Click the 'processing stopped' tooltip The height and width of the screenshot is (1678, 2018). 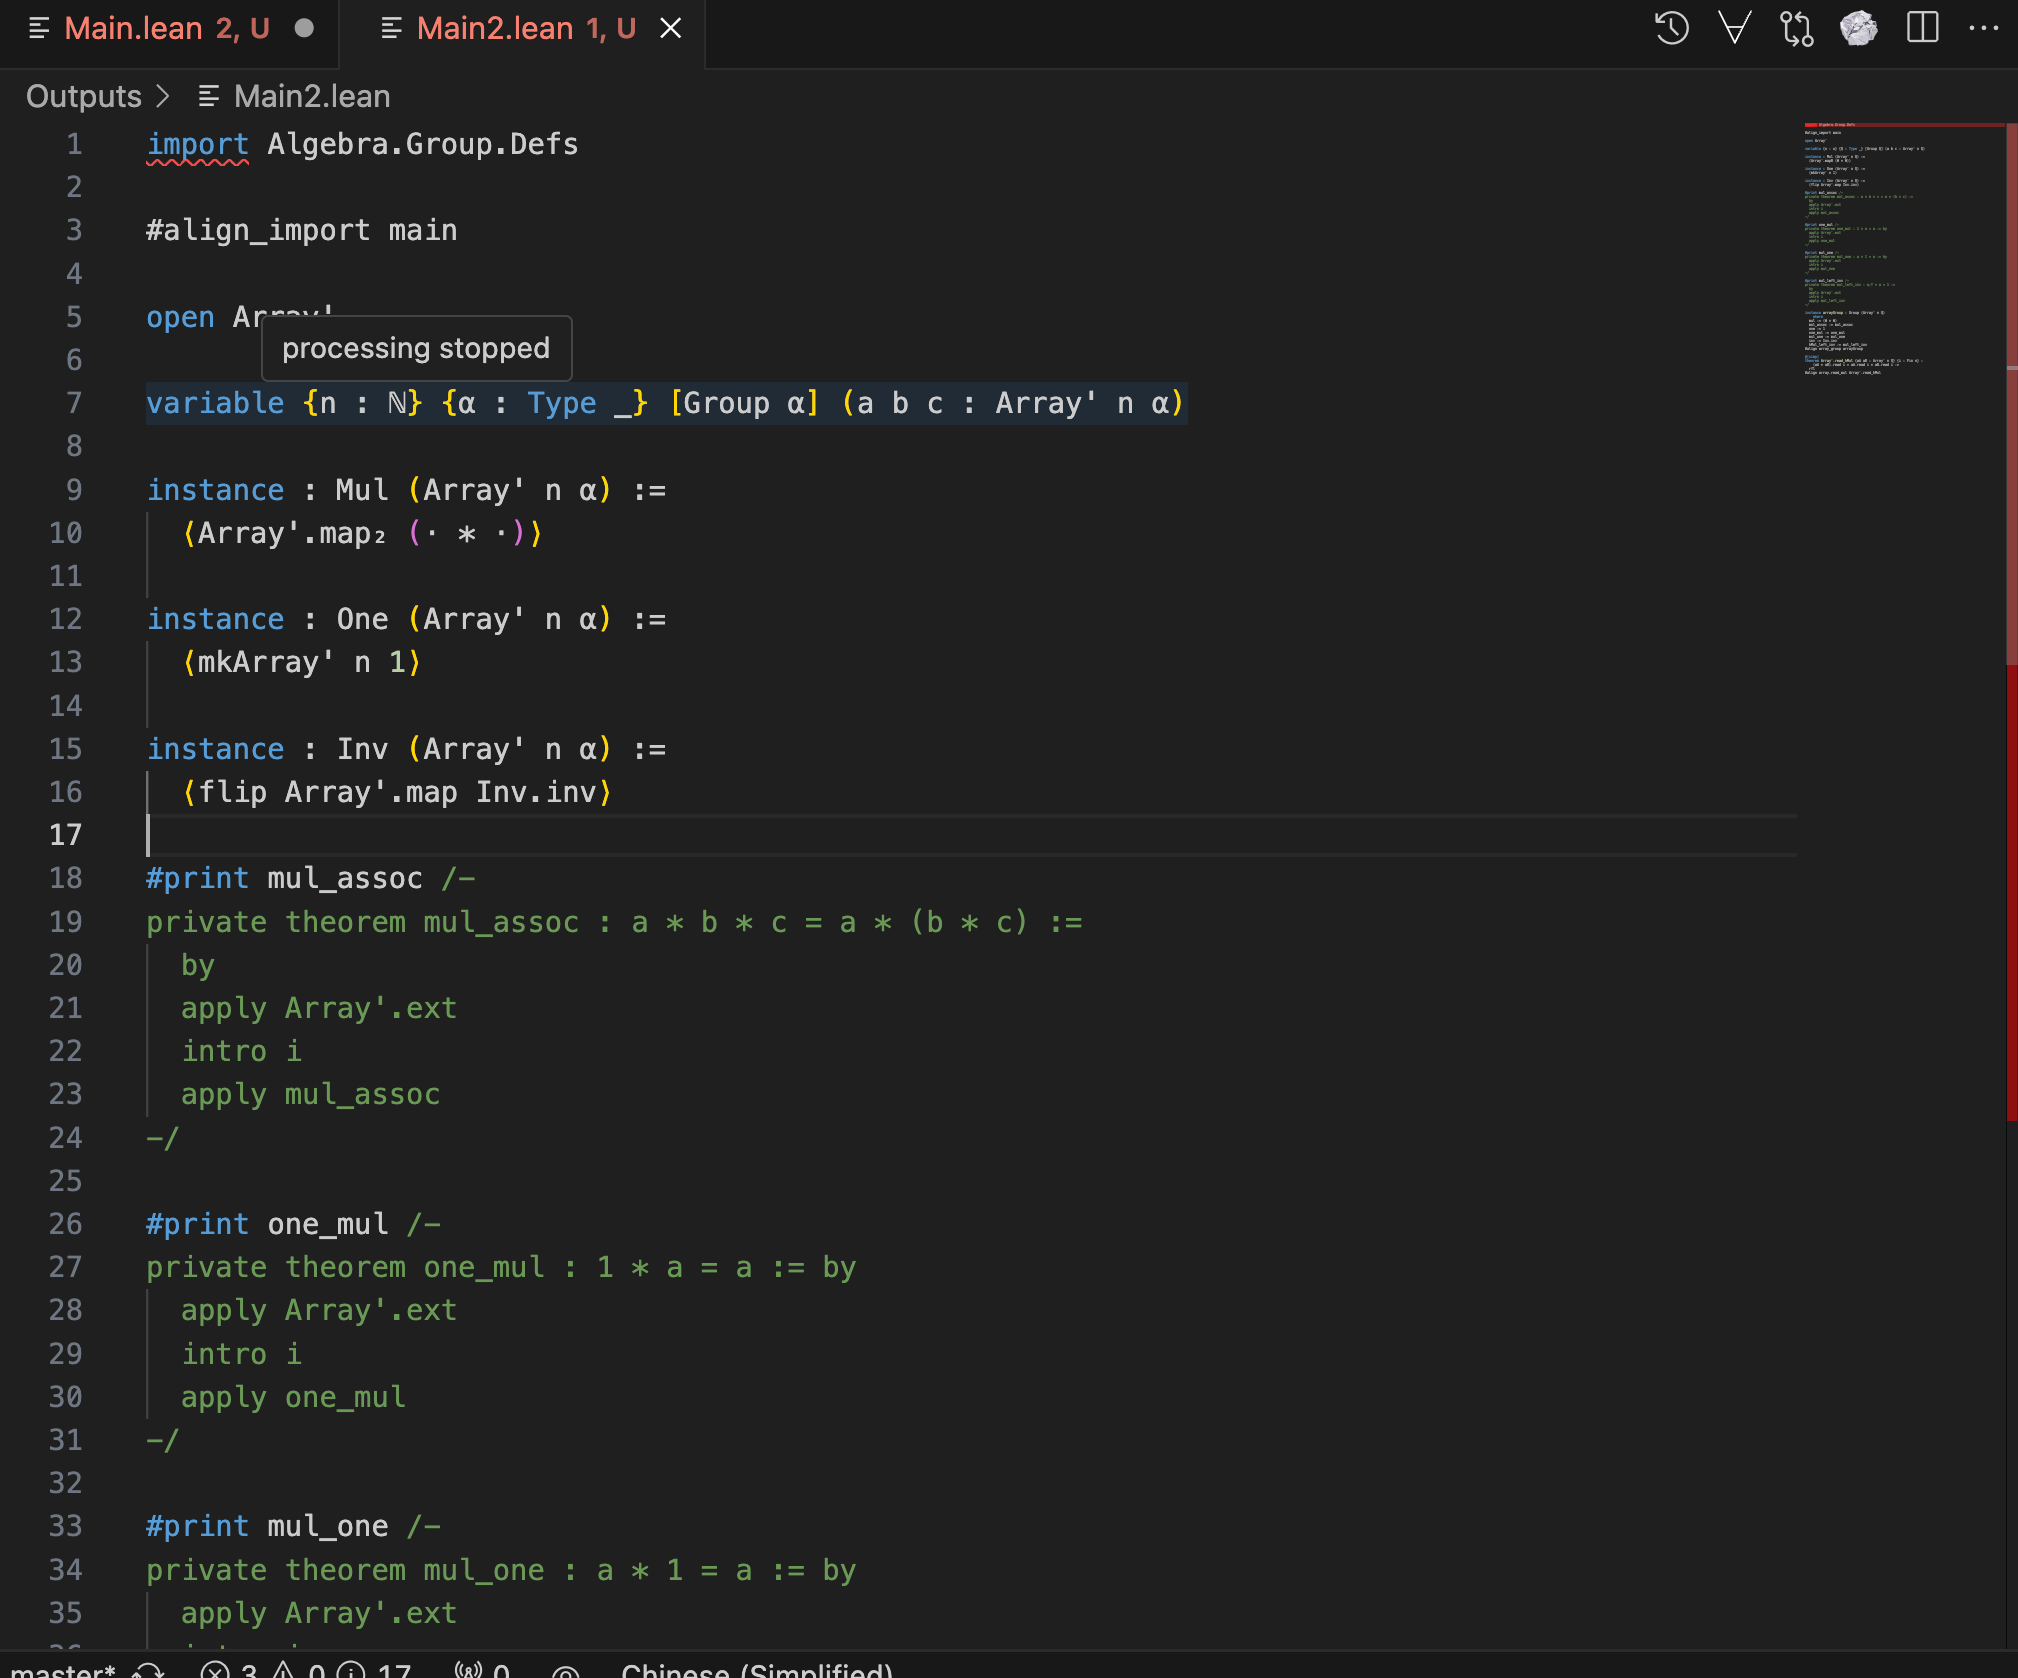[417, 348]
